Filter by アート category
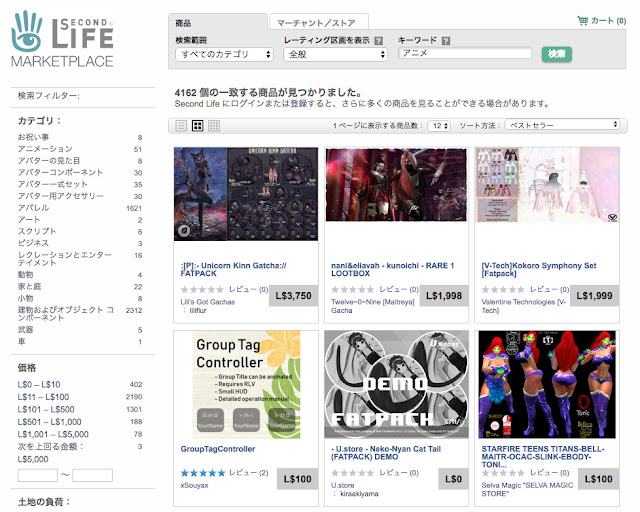This screenshot has height=512, width=640. coord(29,220)
